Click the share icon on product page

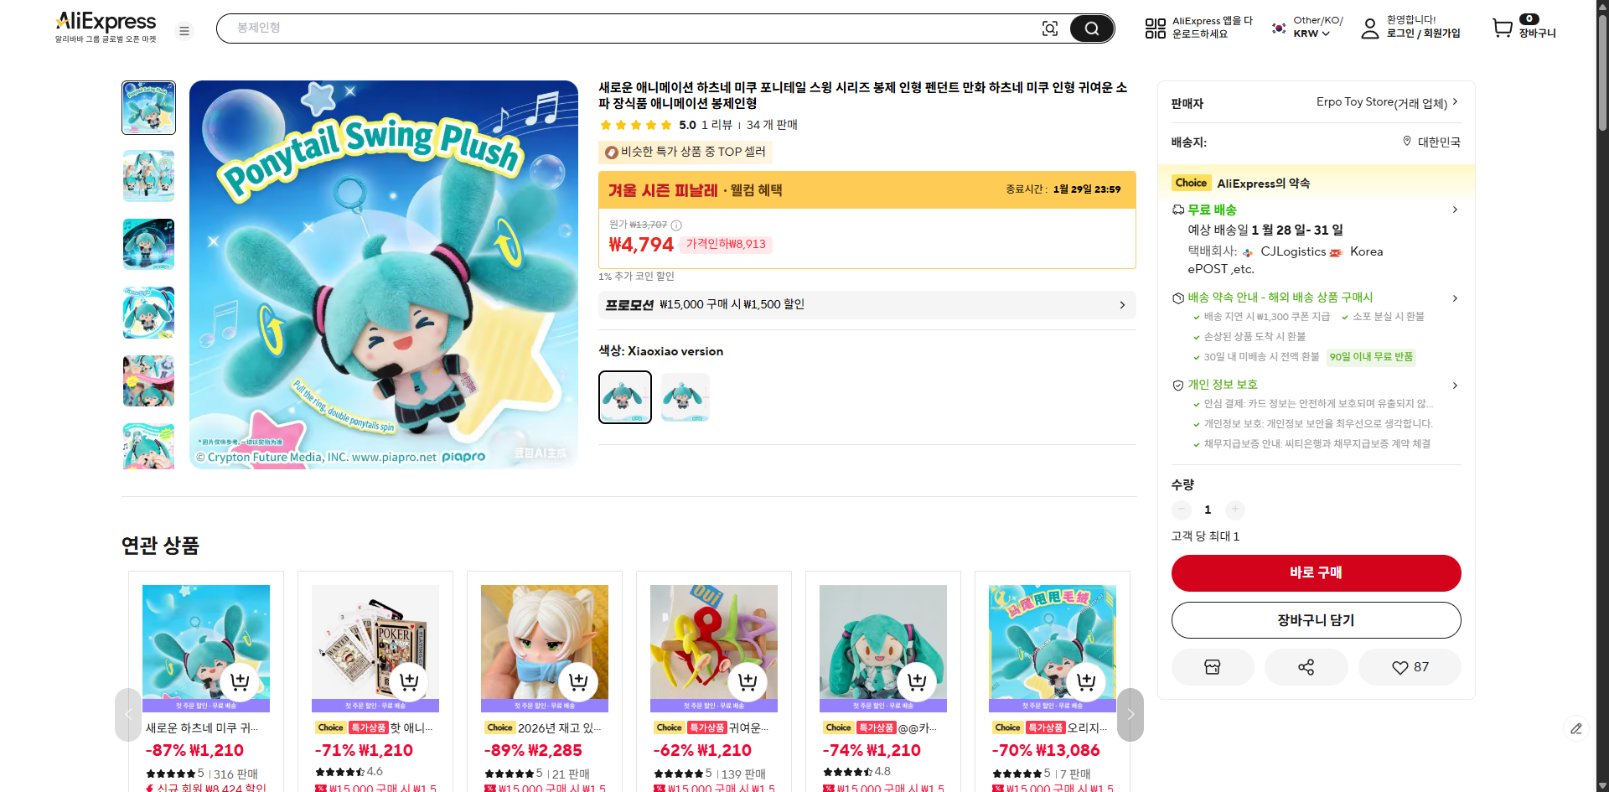(1307, 667)
